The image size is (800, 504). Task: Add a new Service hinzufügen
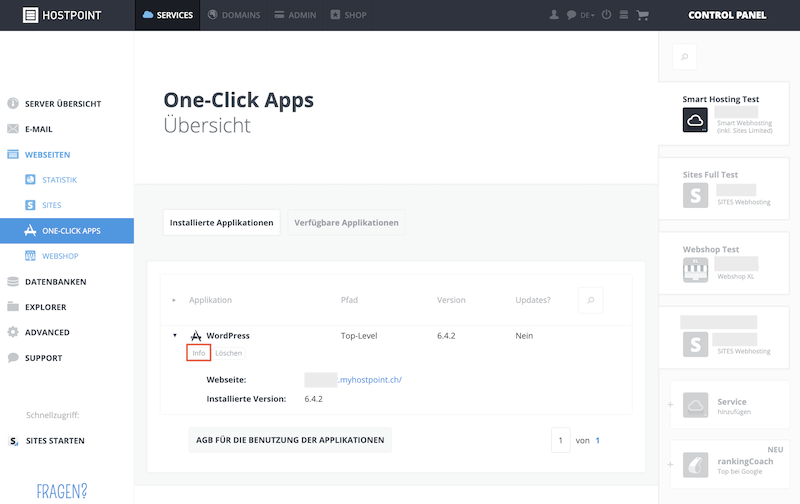730,405
